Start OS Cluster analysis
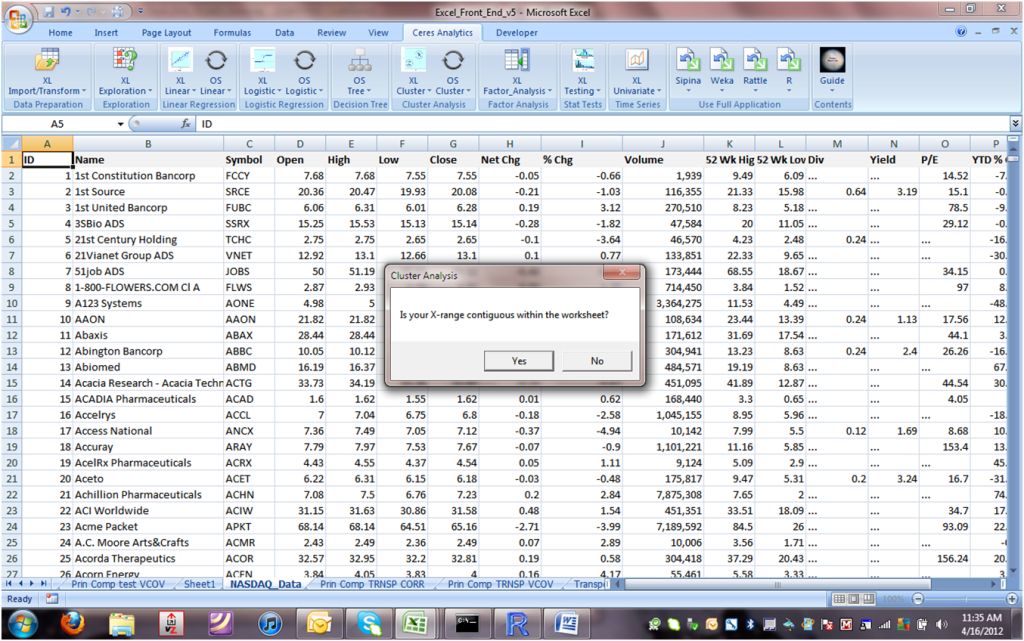The height and width of the screenshot is (641, 1024). click(x=453, y=72)
